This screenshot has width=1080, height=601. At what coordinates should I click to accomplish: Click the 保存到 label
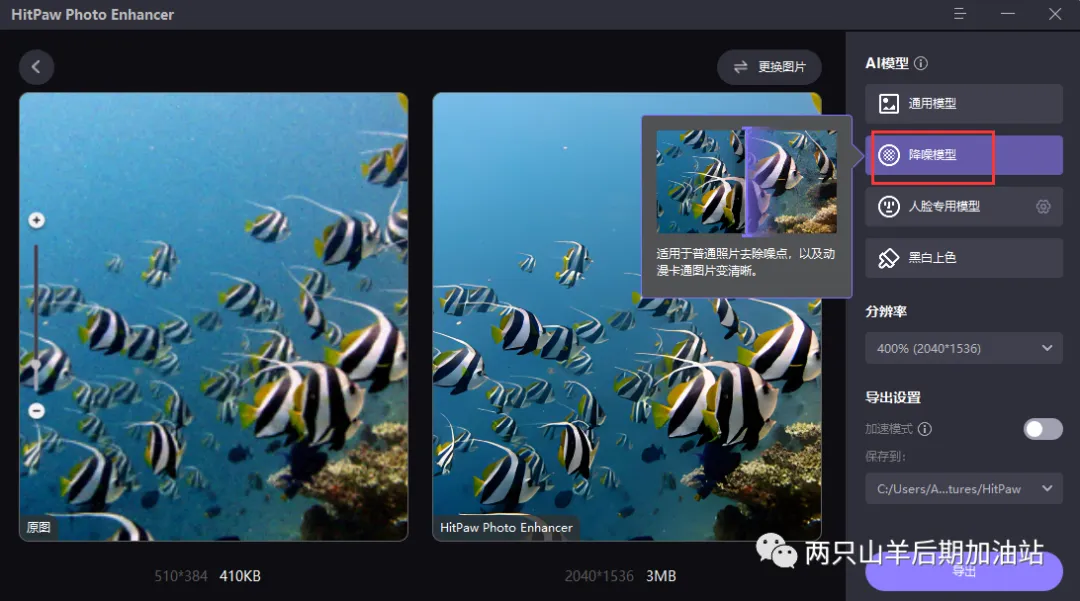coord(885,456)
